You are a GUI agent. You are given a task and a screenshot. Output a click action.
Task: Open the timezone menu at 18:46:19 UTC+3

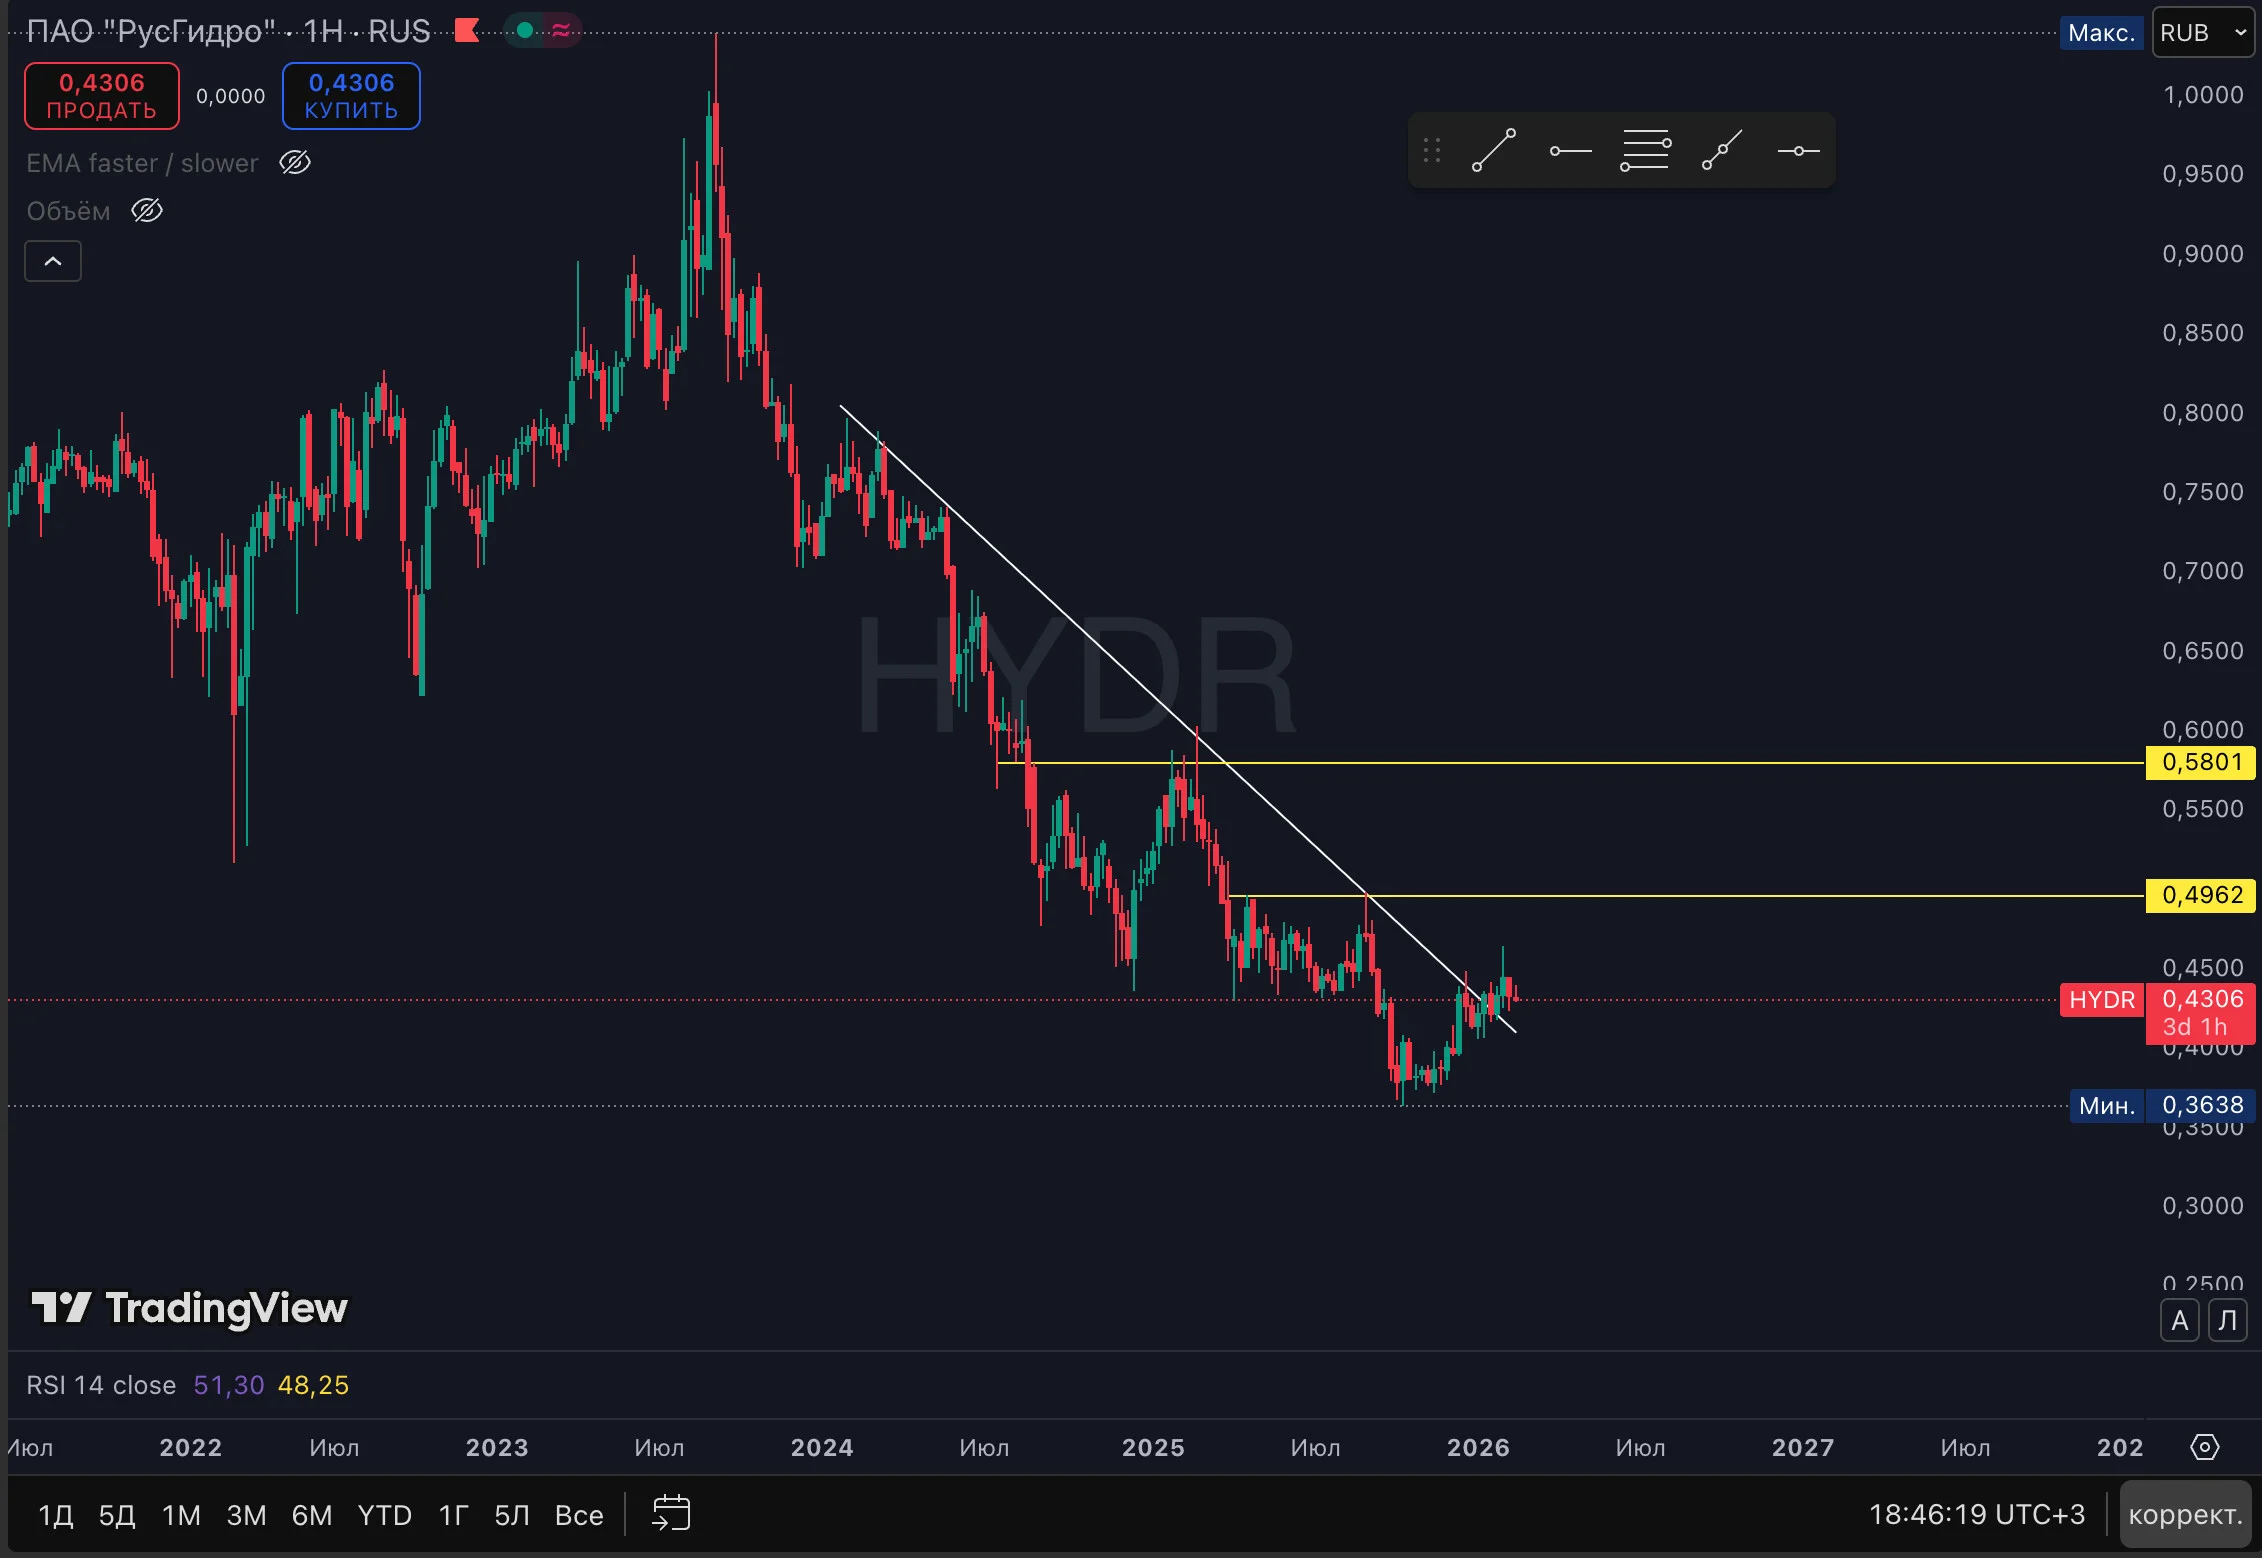(x=1977, y=1515)
